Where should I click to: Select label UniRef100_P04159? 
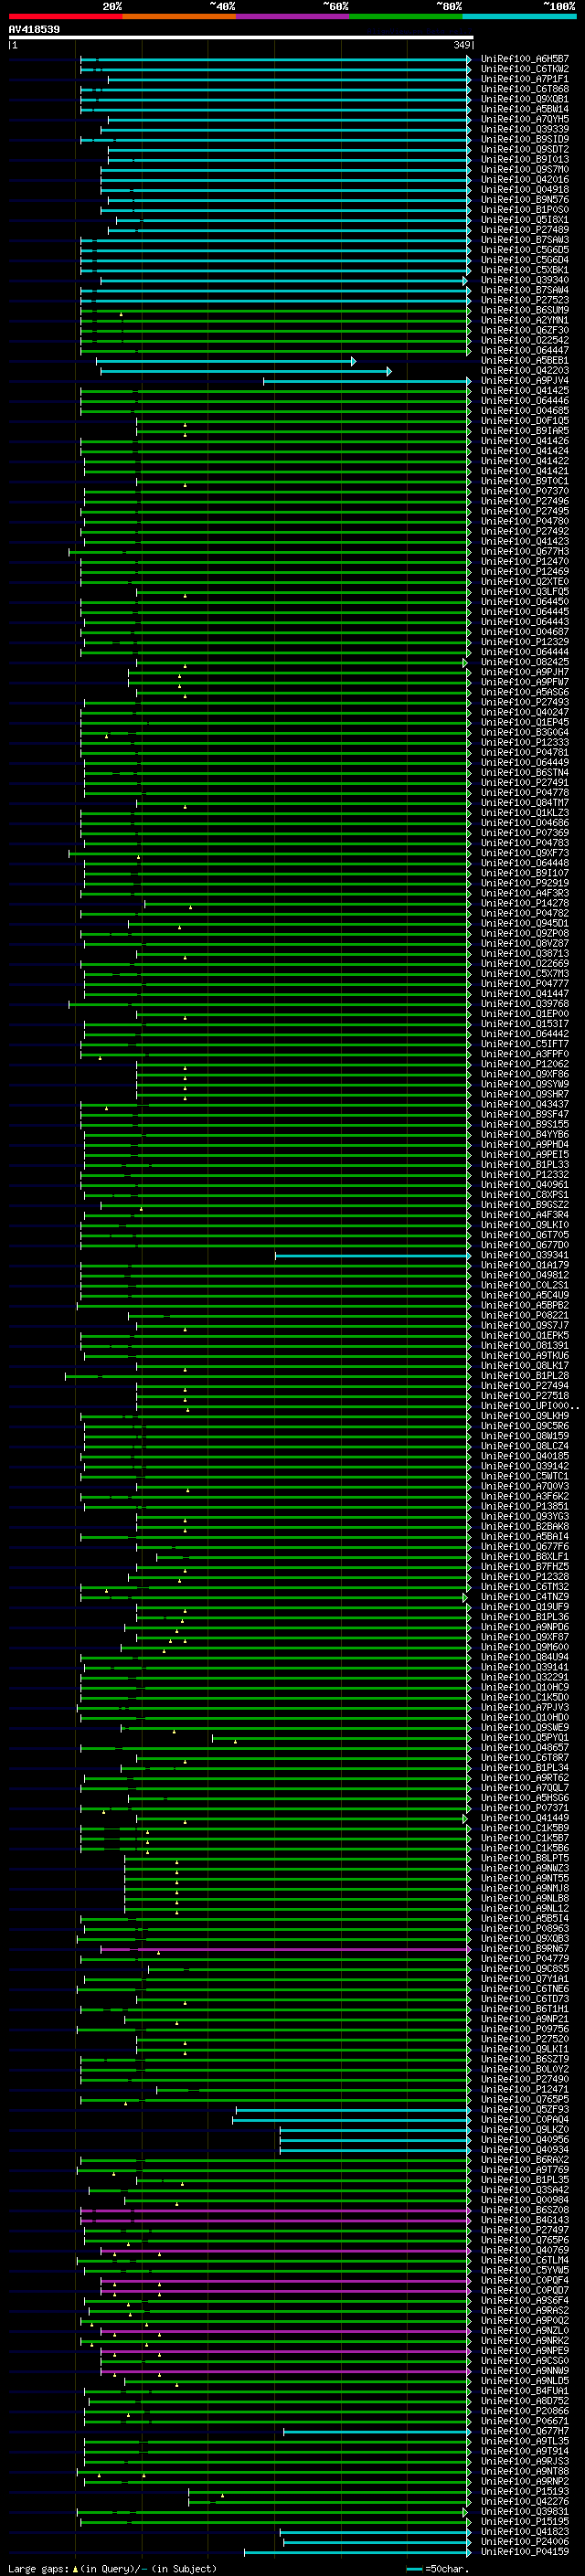point(524,2551)
